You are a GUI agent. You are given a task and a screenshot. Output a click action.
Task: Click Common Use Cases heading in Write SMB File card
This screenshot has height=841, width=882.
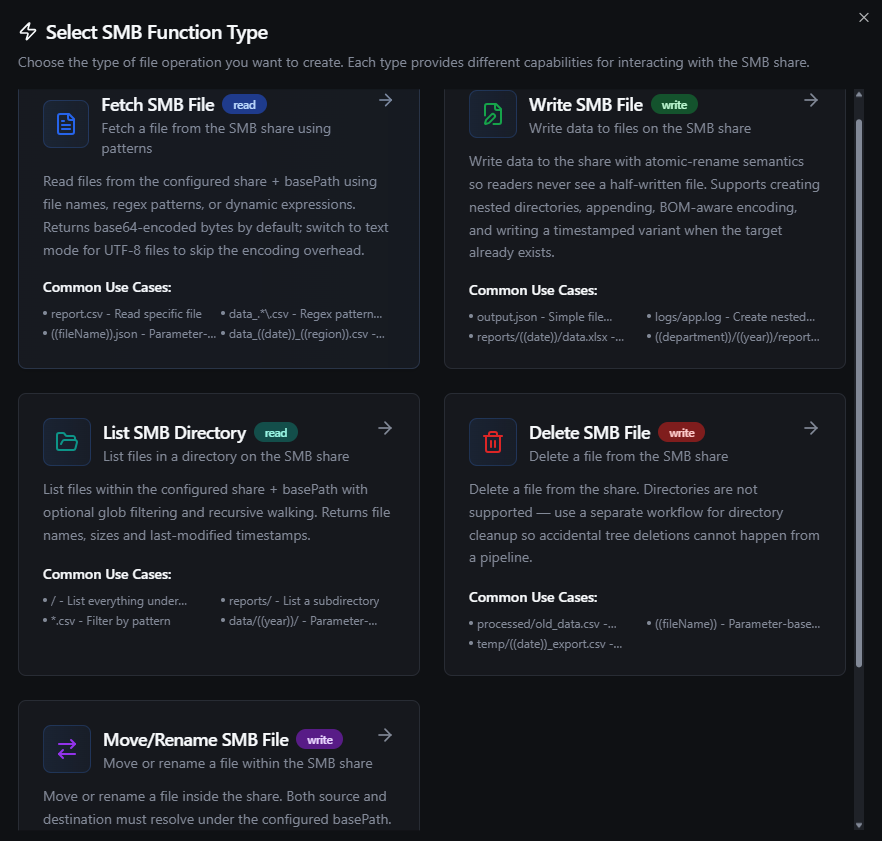pos(533,290)
